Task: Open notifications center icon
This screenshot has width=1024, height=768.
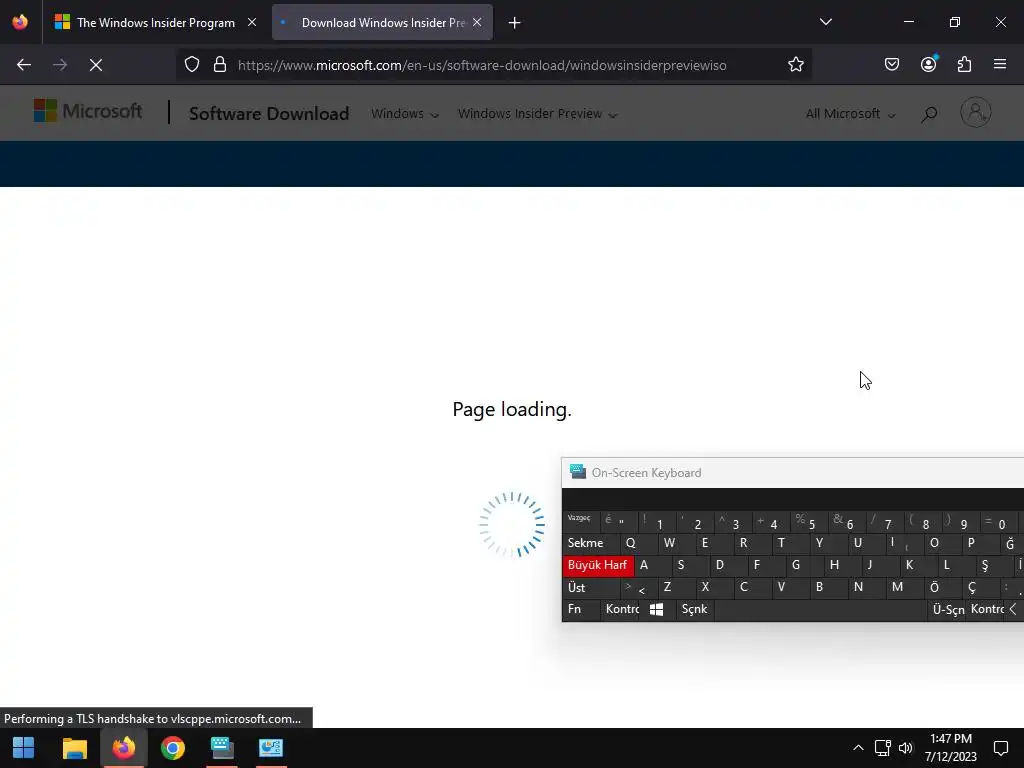Action: [x=1000, y=748]
